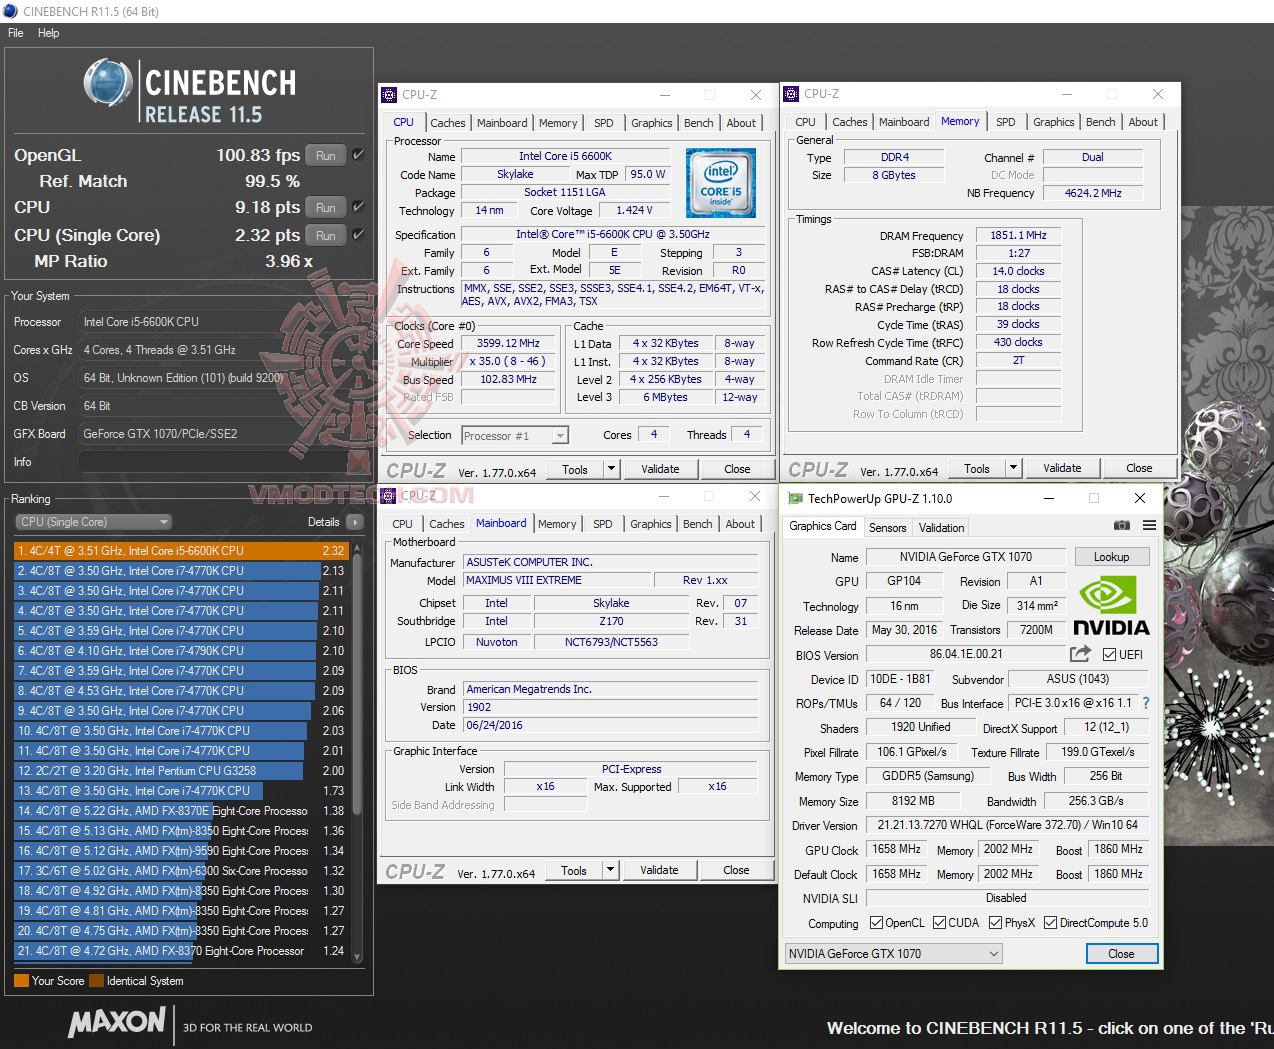
Task: Toggle the CPU test checkbox
Action: [359, 207]
